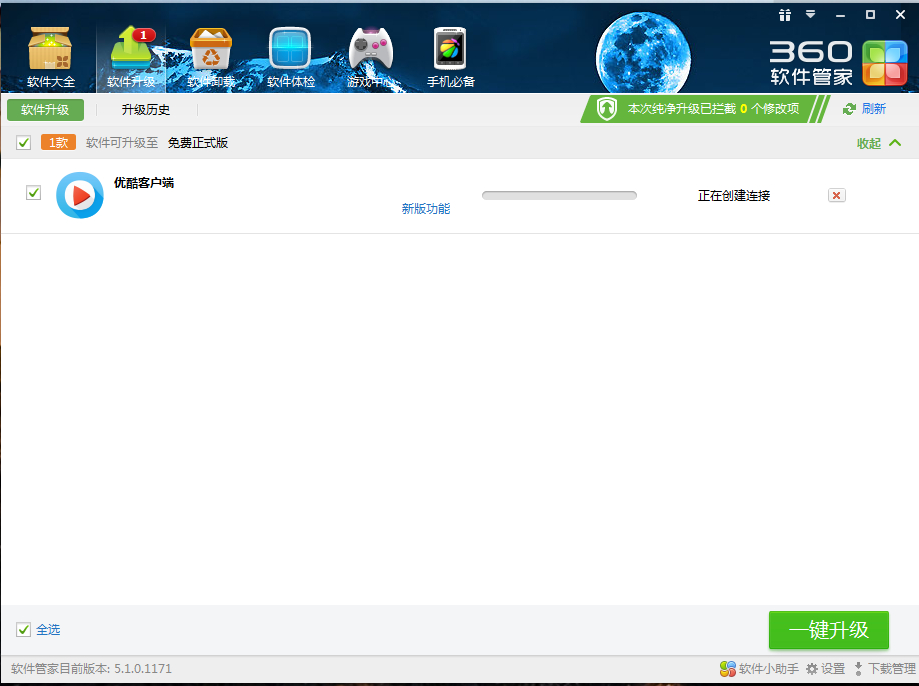Open 下载管理 download manager
The width and height of the screenshot is (919, 686).
[884, 668]
